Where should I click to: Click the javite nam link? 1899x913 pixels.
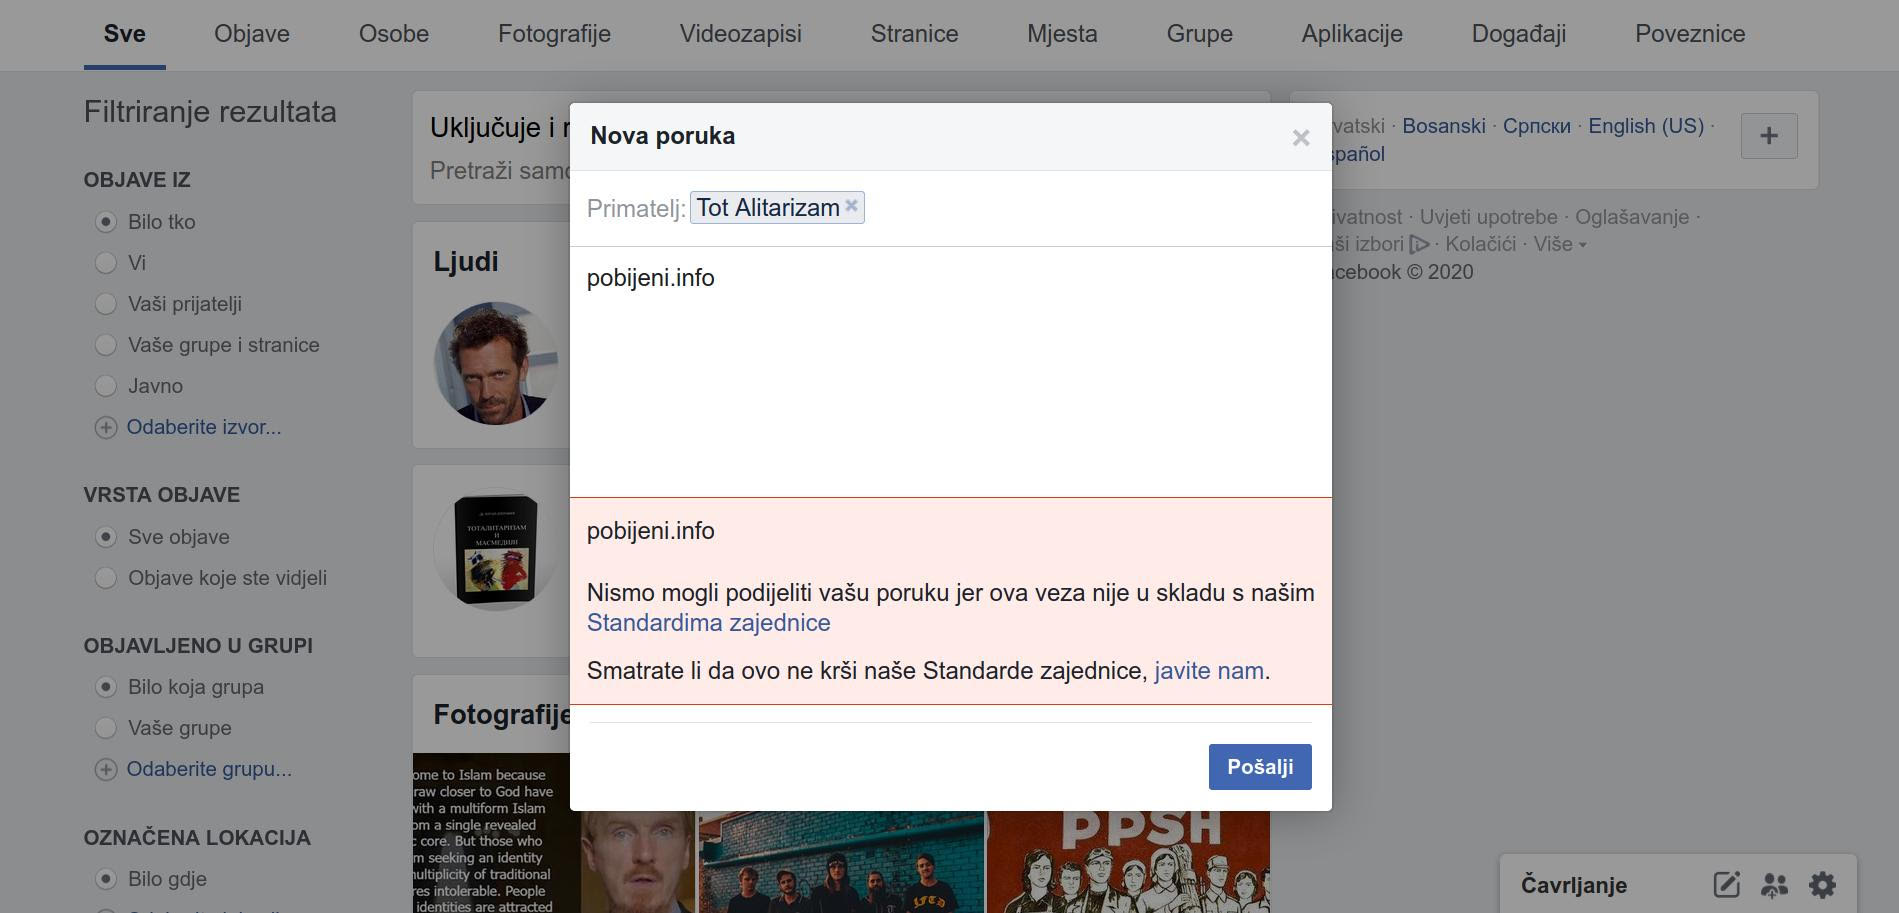(x=1208, y=671)
